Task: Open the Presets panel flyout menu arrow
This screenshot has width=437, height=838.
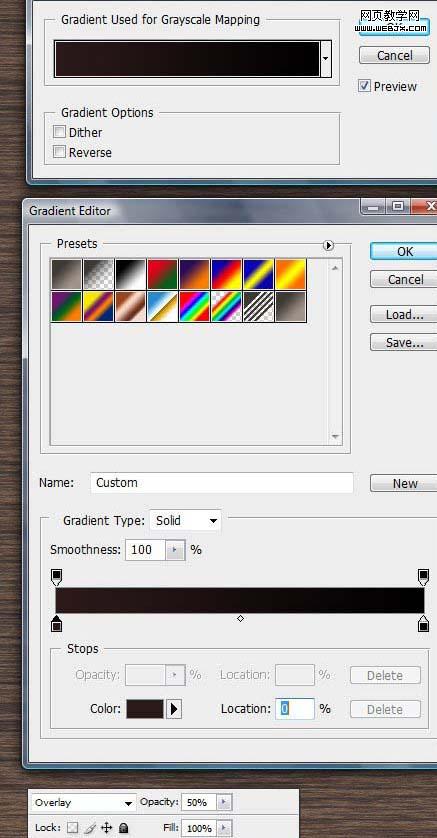Action: tap(329, 245)
